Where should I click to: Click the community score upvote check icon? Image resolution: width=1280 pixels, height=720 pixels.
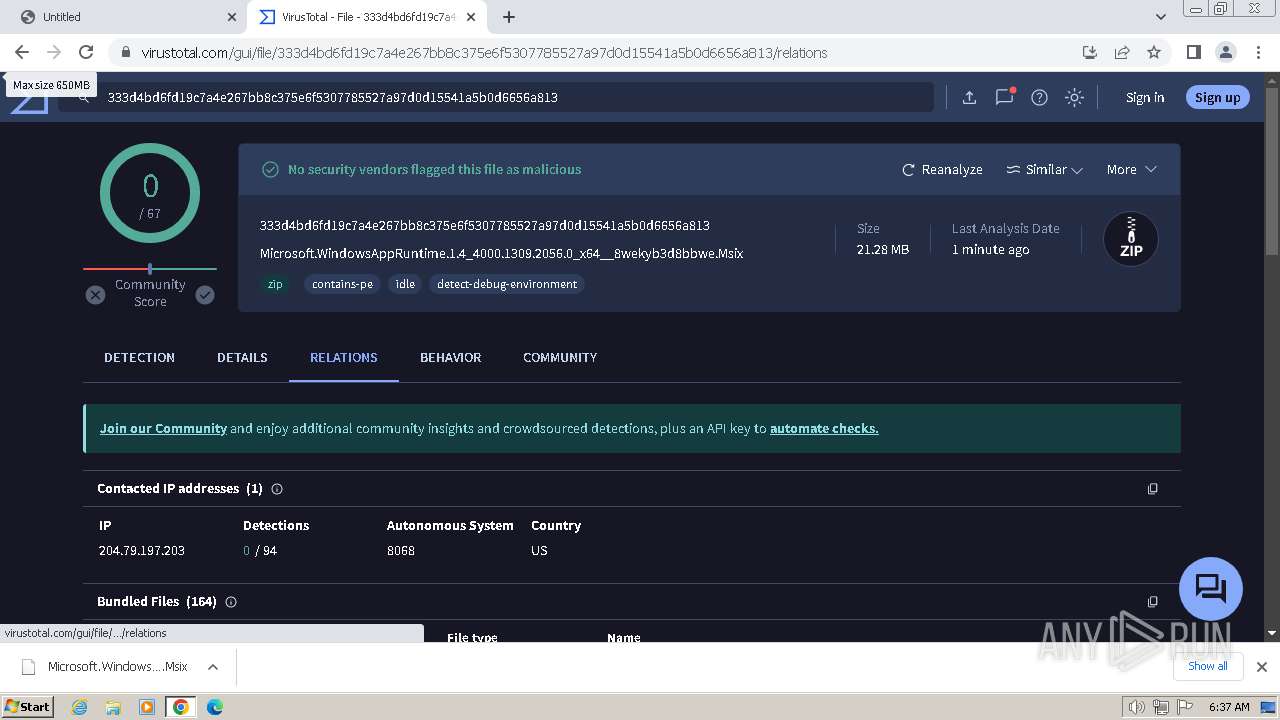coord(205,295)
